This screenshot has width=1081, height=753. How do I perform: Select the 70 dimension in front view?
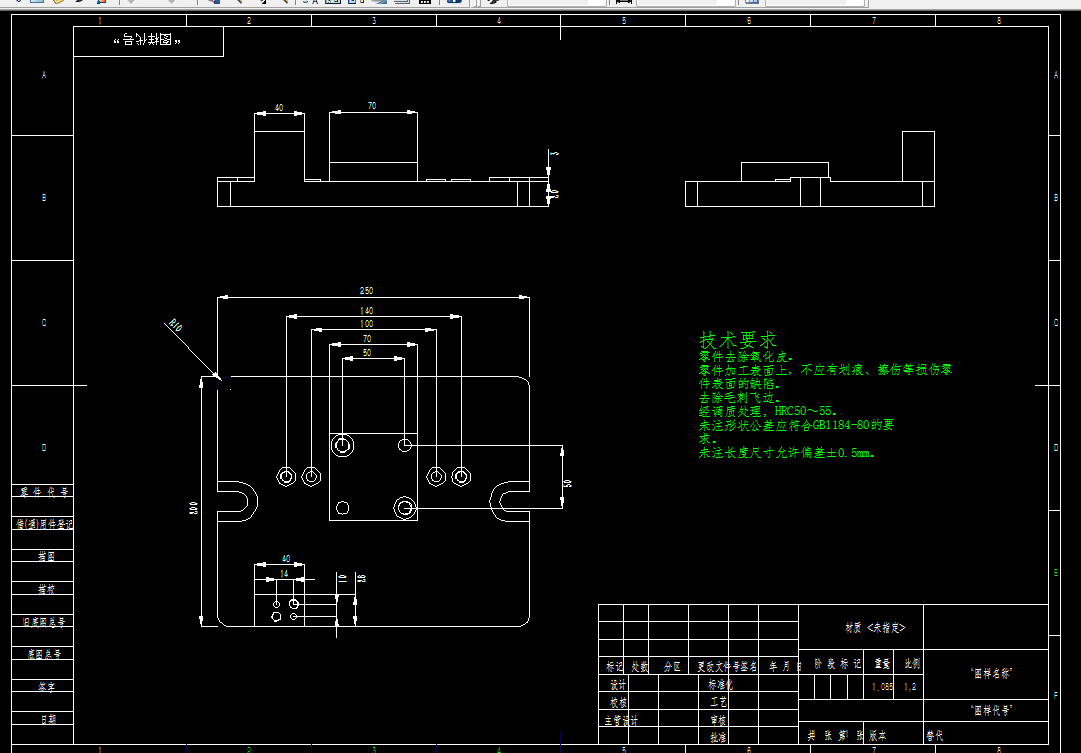click(x=372, y=106)
